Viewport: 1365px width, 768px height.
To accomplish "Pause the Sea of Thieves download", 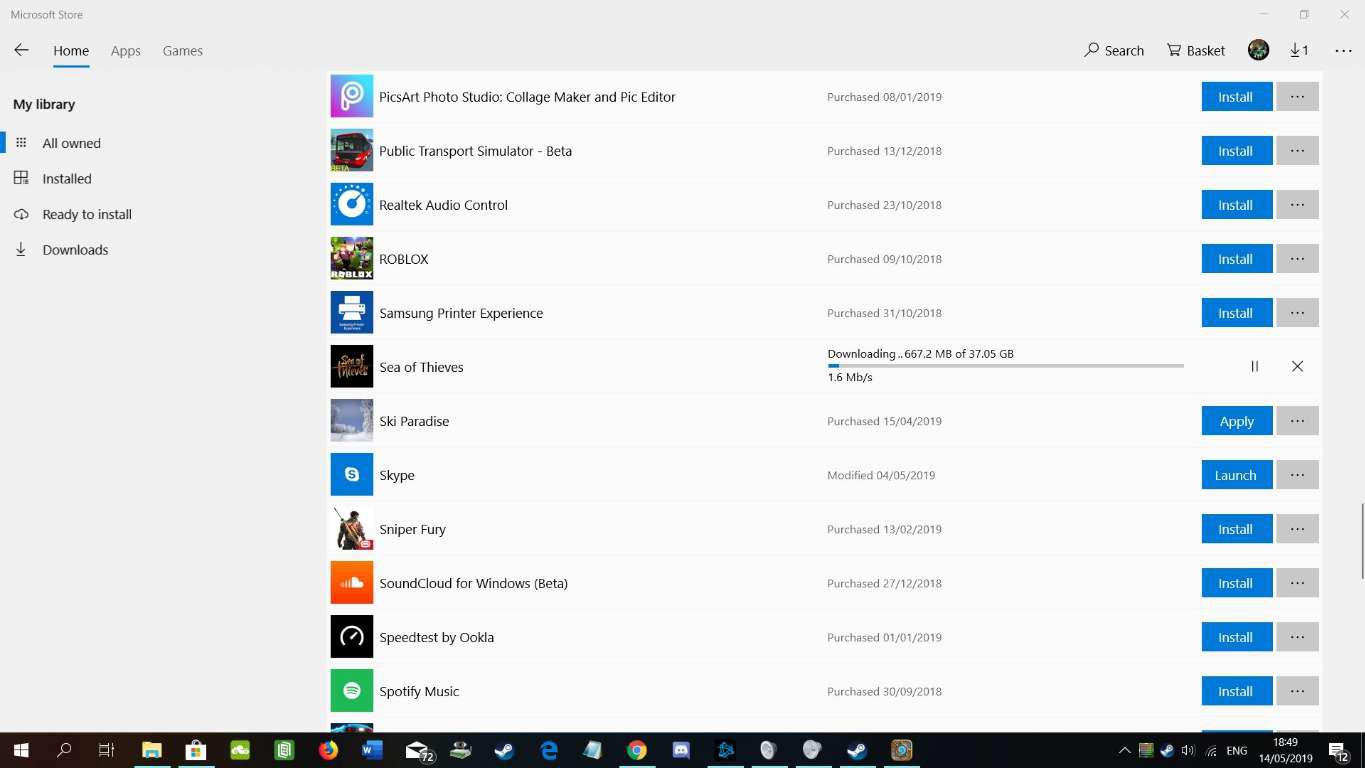I will pyautogui.click(x=1254, y=366).
